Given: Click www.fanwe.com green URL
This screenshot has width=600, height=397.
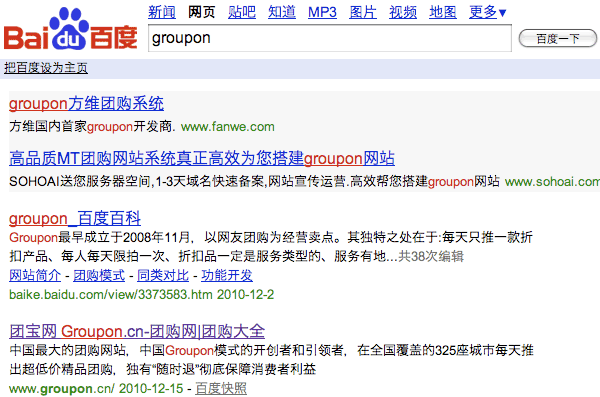Looking at the screenshot, I should pos(228,127).
